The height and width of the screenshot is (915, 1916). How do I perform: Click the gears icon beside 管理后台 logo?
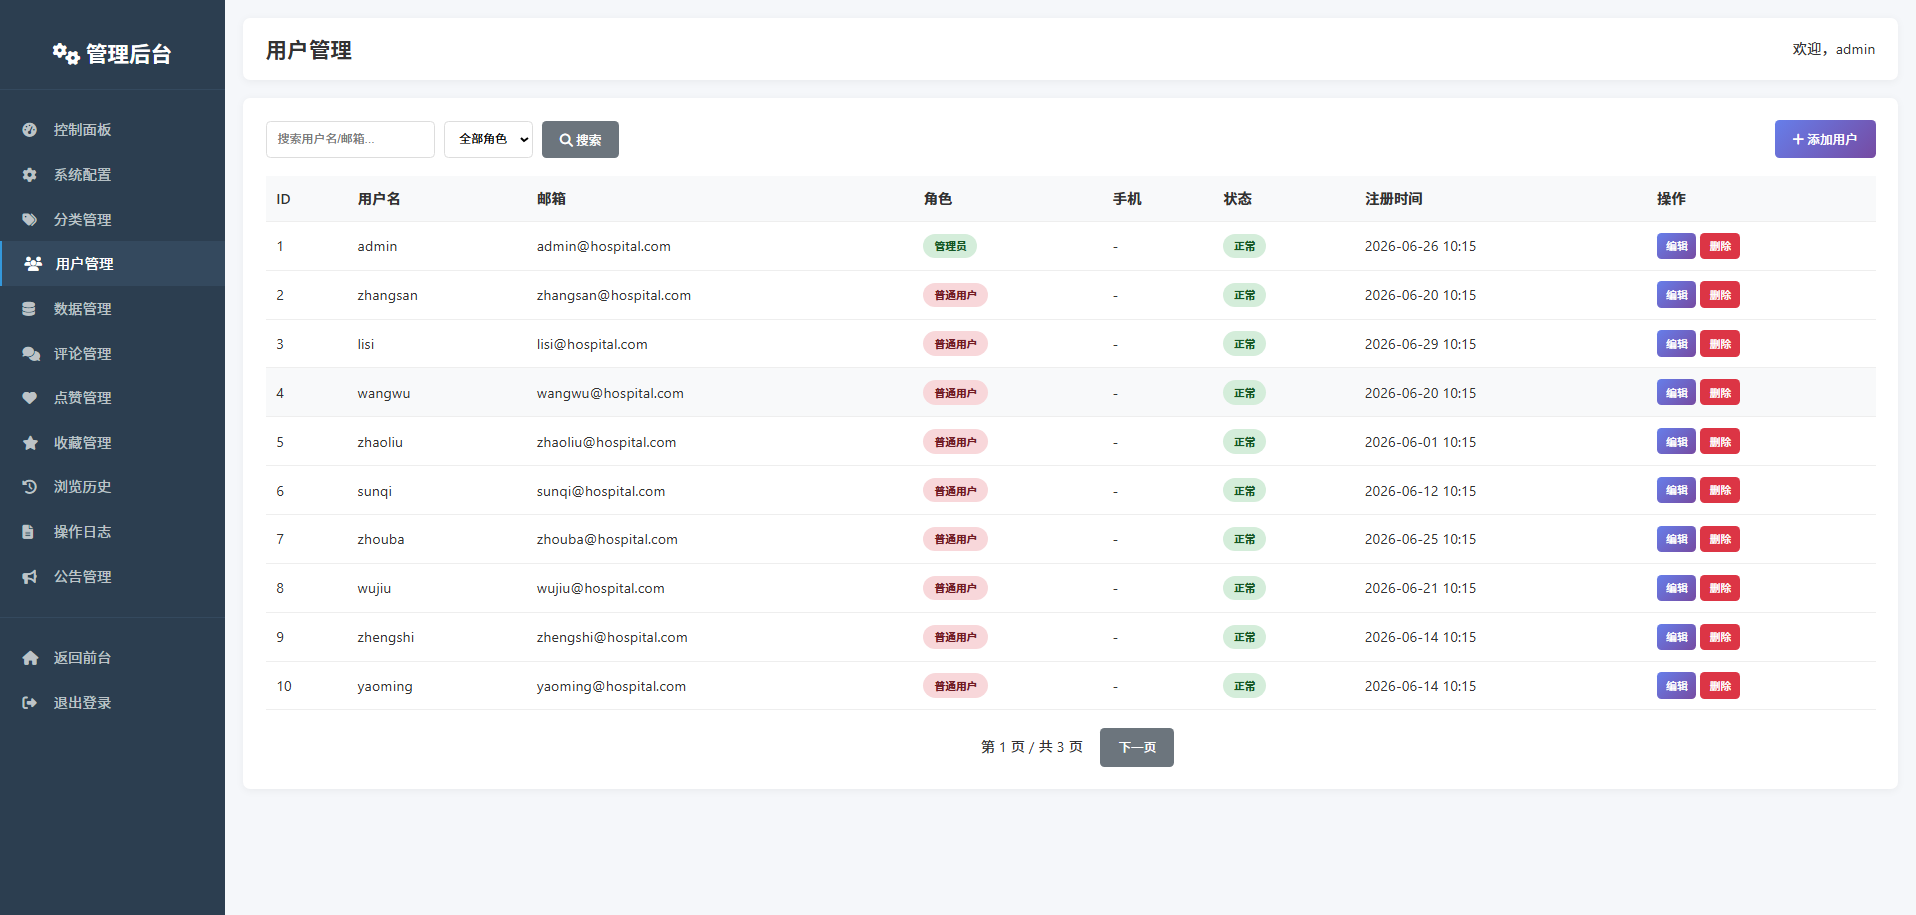click(x=66, y=54)
